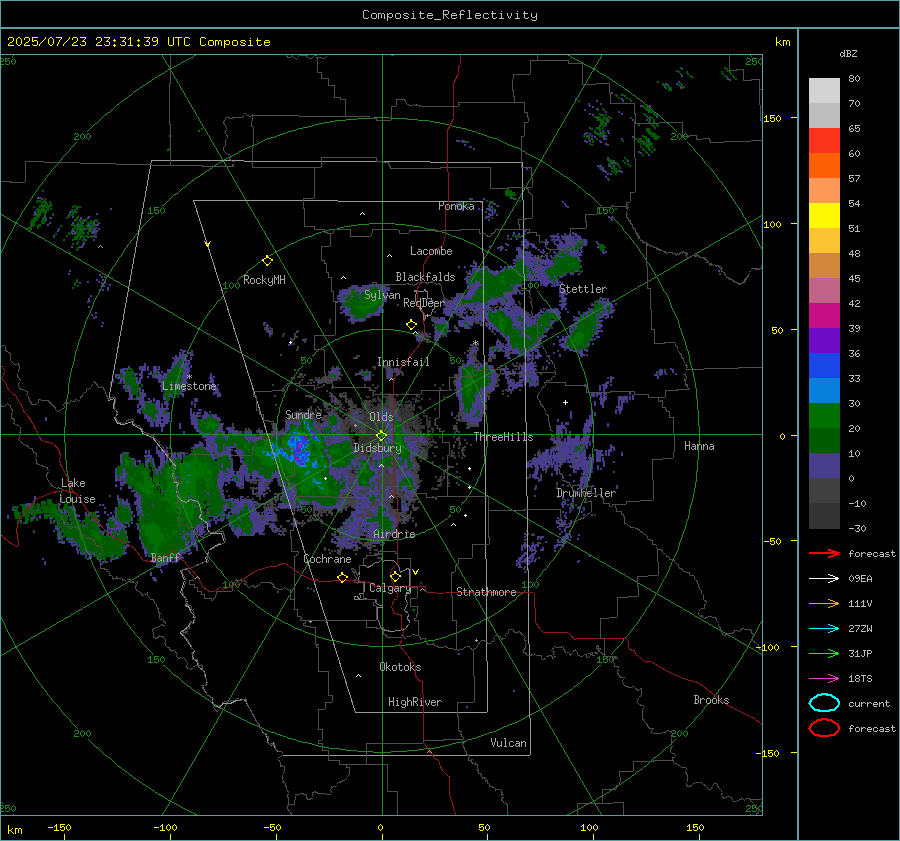Click the -100 tick on right axis

point(768,647)
